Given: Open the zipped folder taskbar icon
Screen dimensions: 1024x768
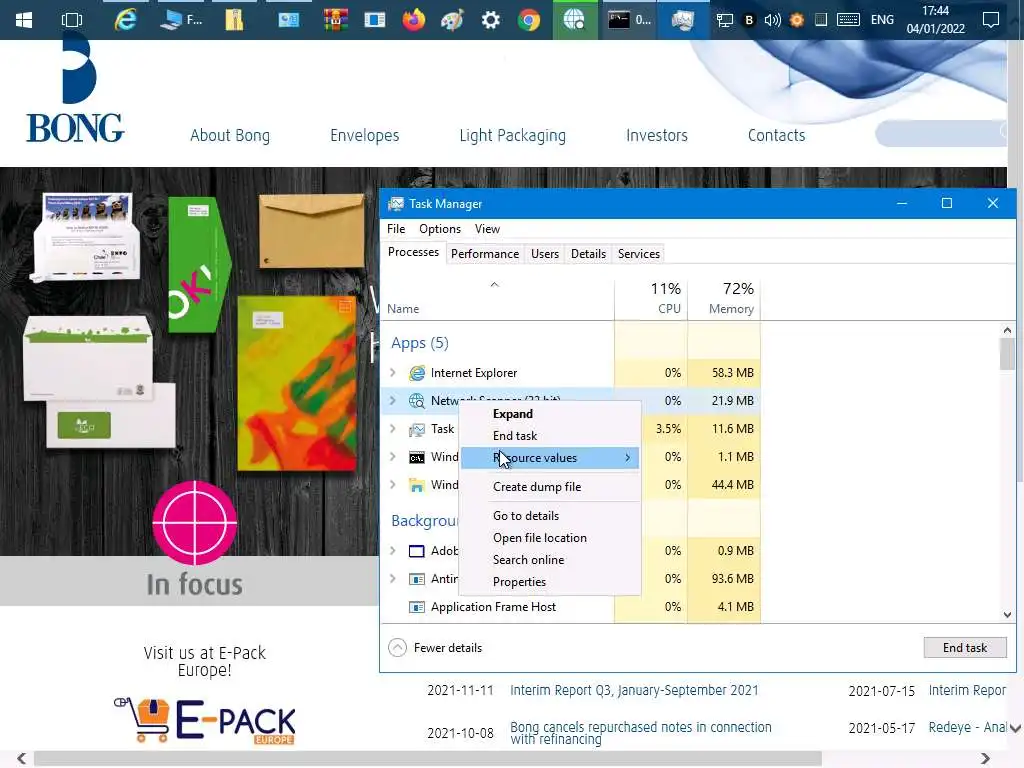Looking at the screenshot, I should [234, 20].
